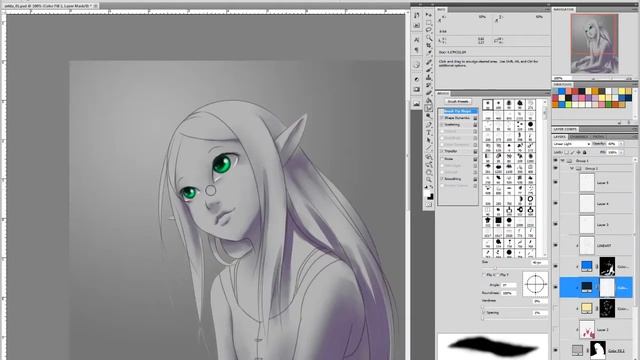This screenshot has height=360, width=640.
Task: Select the Eyedropper tool
Action: [429, 52]
